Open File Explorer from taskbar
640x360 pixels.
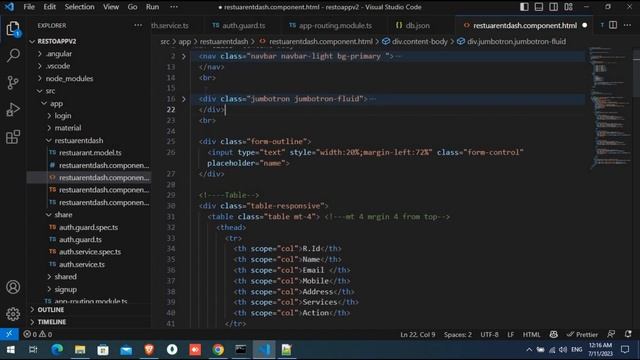pyautogui.click(x=80, y=349)
